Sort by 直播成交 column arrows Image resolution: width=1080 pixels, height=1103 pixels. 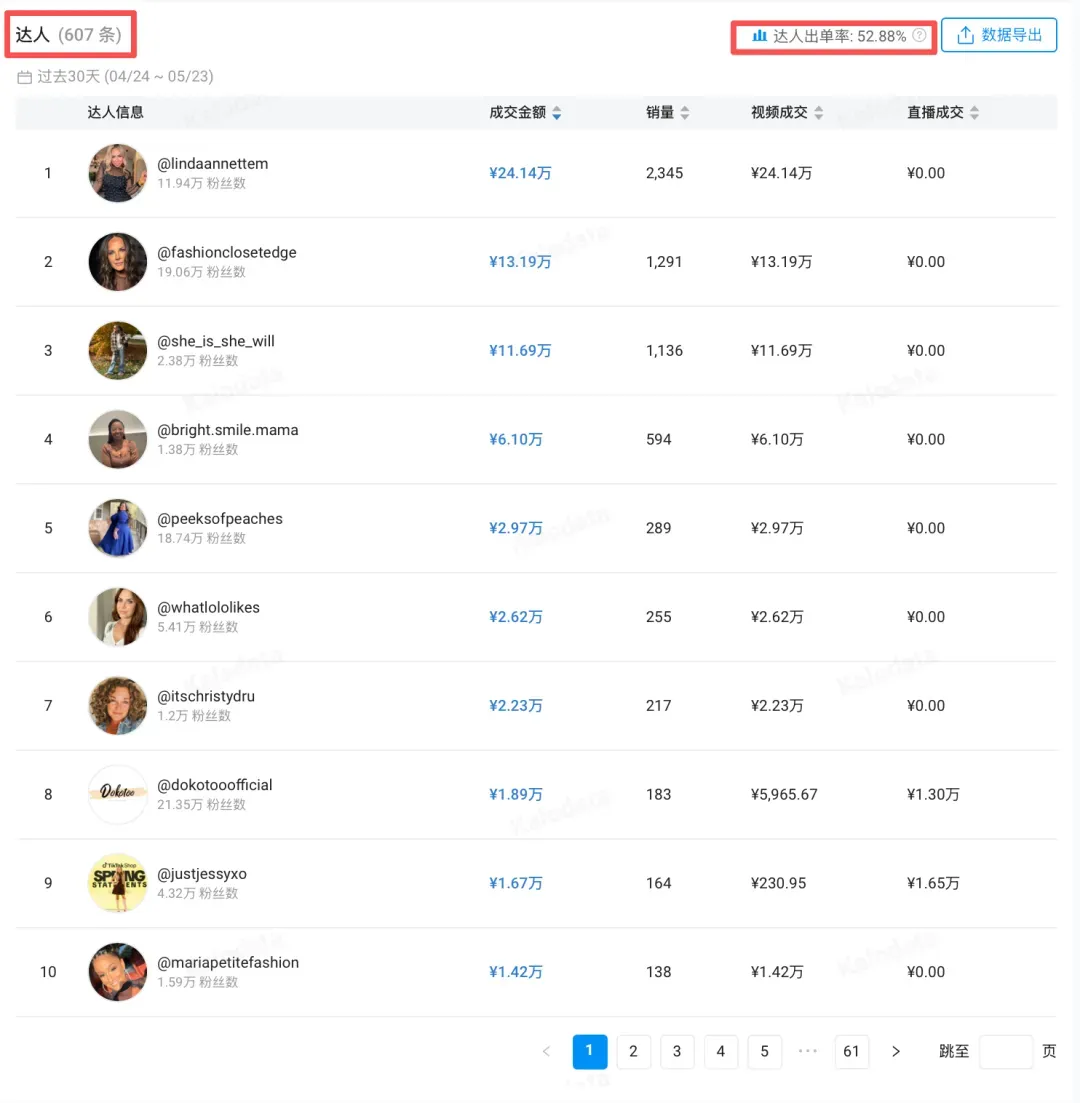coord(974,113)
